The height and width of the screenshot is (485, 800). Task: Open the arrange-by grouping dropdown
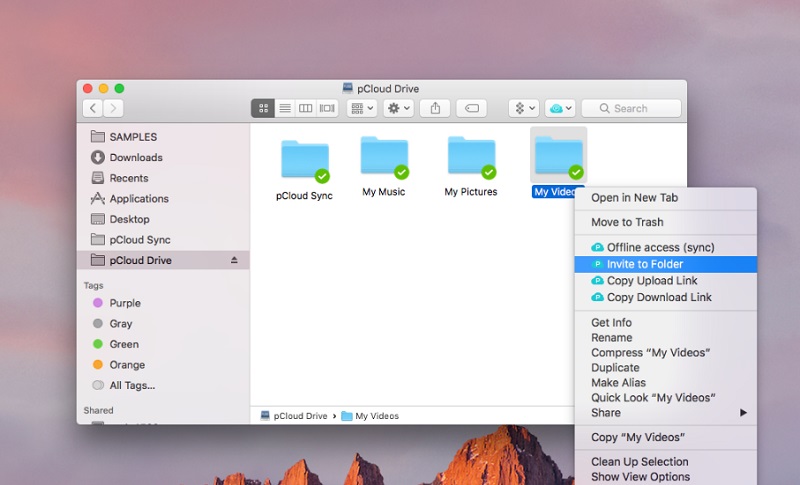point(361,108)
